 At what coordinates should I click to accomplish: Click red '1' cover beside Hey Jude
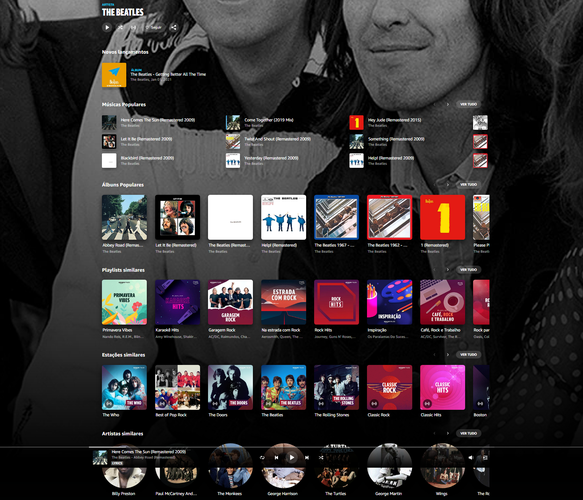[x=356, y=123]
